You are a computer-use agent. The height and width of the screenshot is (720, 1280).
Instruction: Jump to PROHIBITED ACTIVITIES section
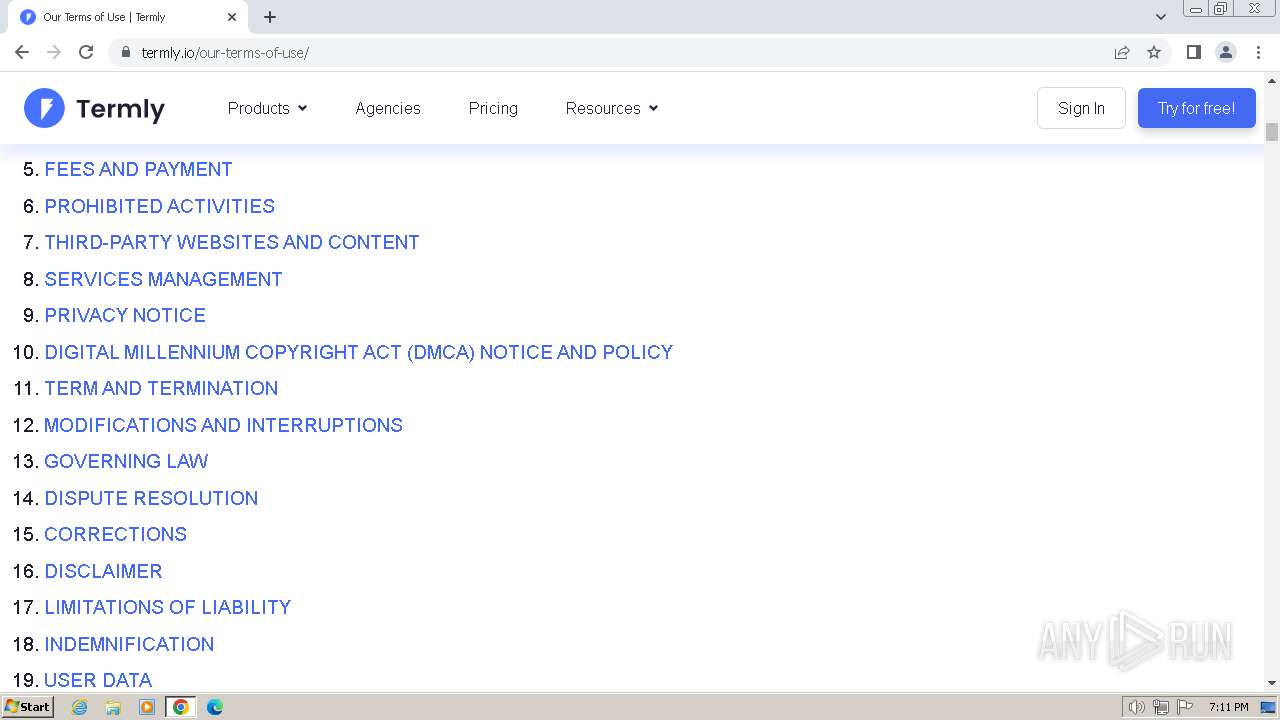coord(159,206)
